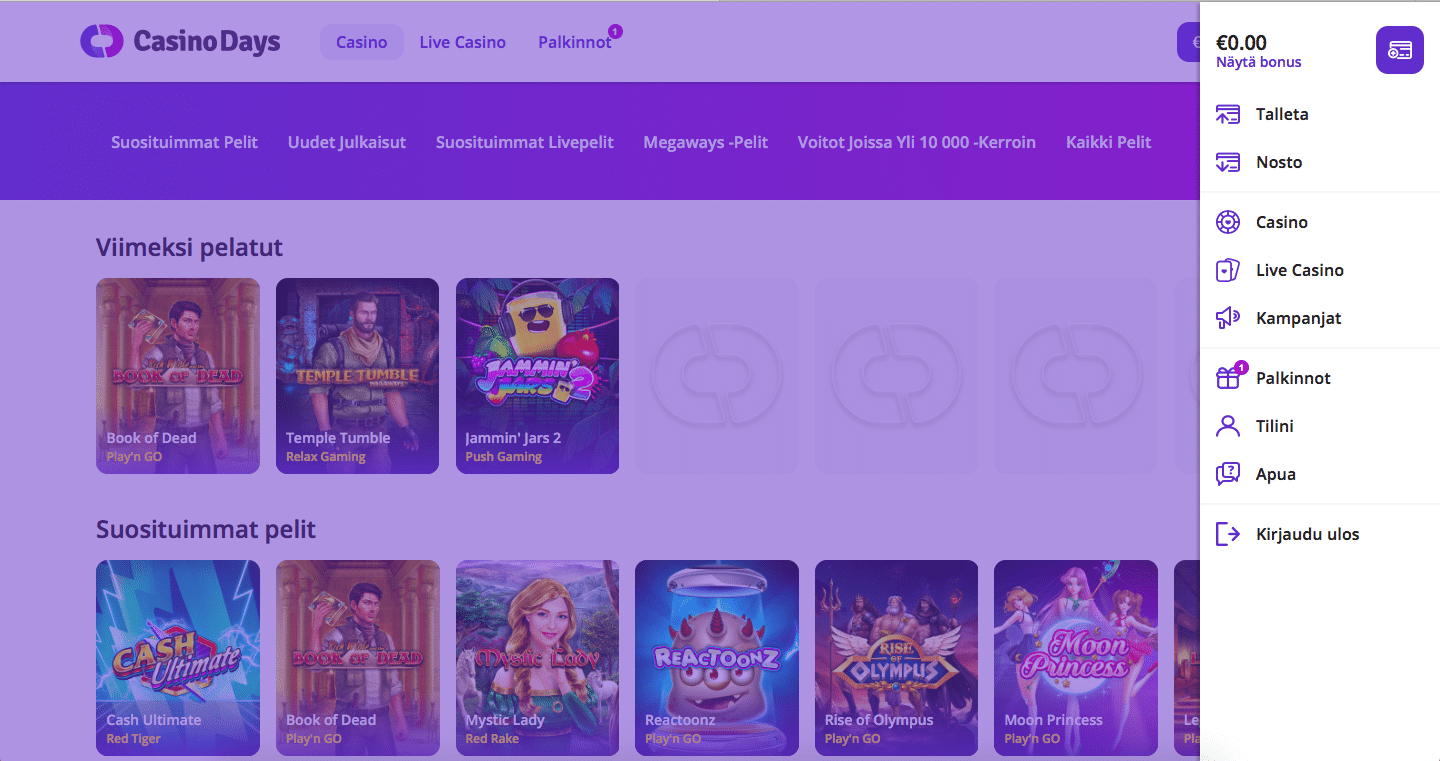Click the €0.00 balance amount
The image size is (1440, 761).
tap(1241, 43)
